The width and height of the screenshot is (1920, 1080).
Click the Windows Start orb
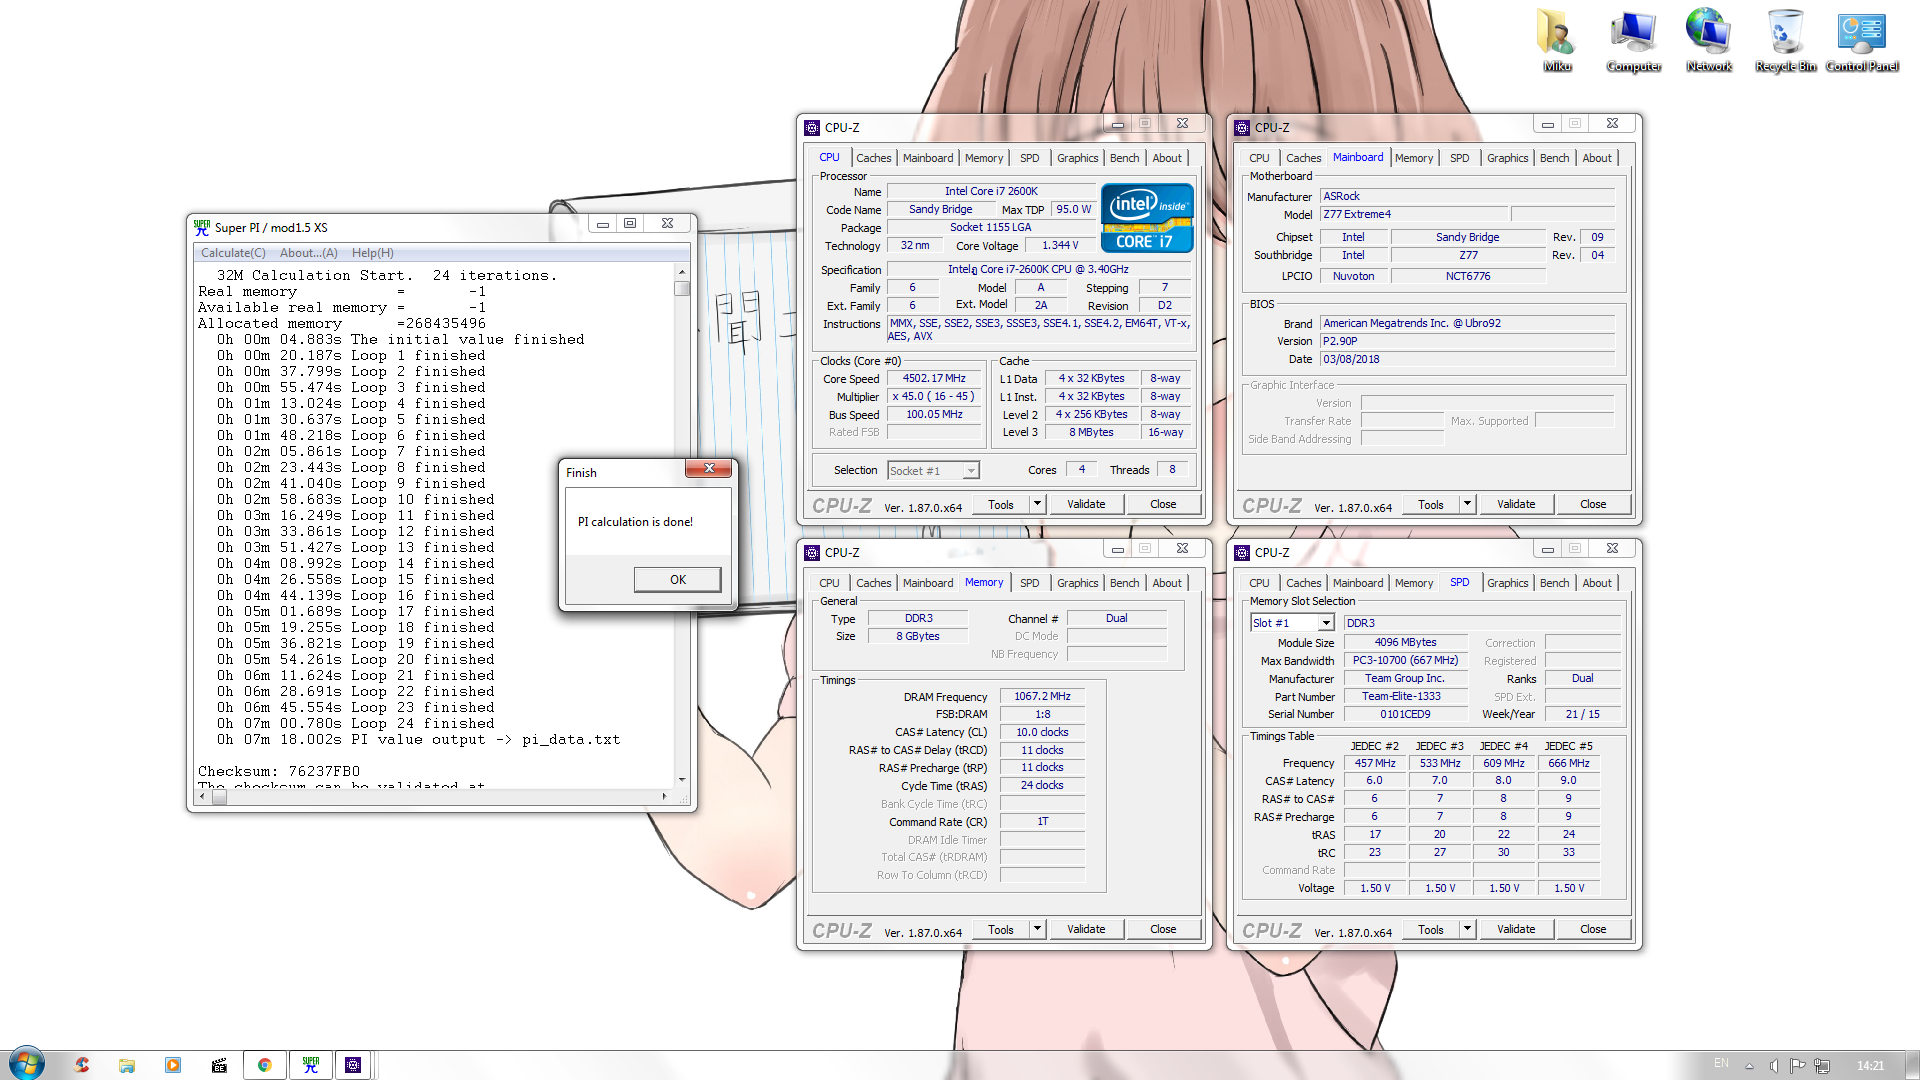[27, 1063]
